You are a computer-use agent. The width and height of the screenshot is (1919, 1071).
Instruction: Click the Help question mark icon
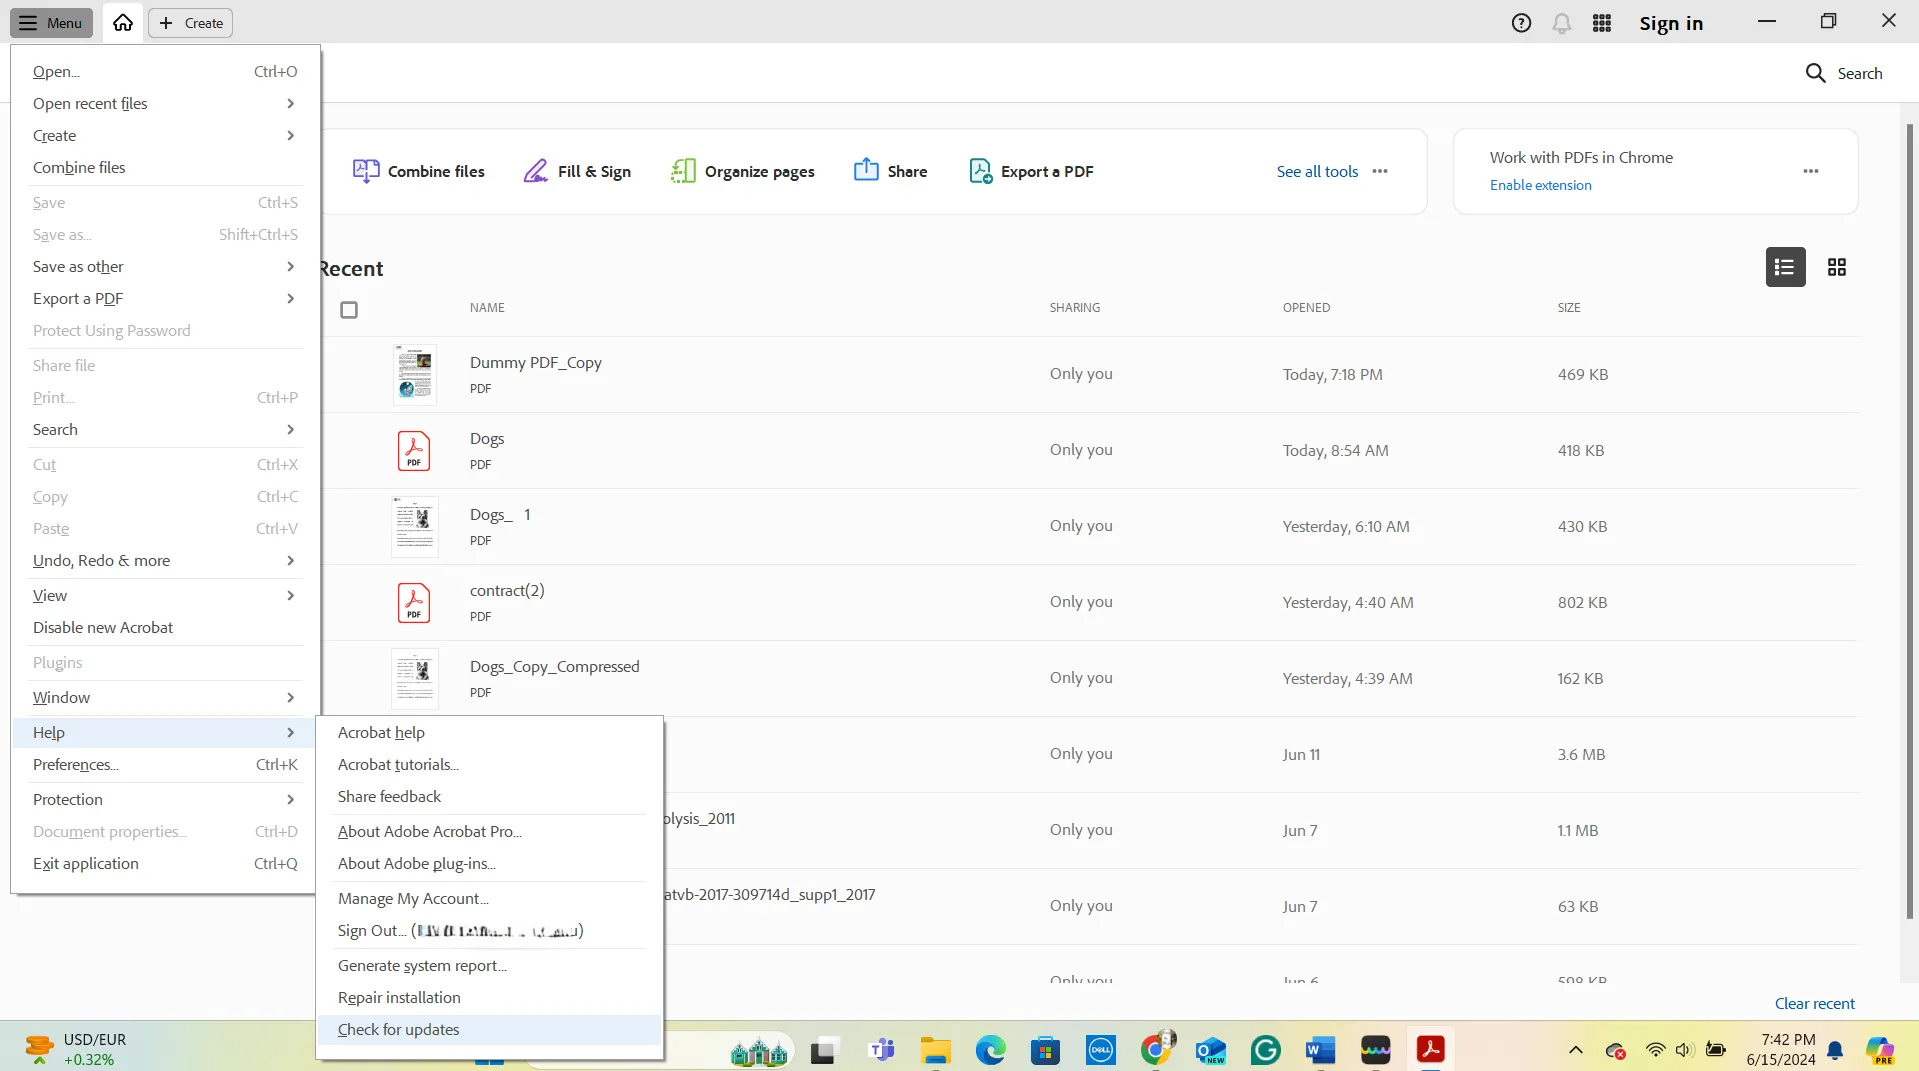pyautogui.click(x=1521, y=23)
